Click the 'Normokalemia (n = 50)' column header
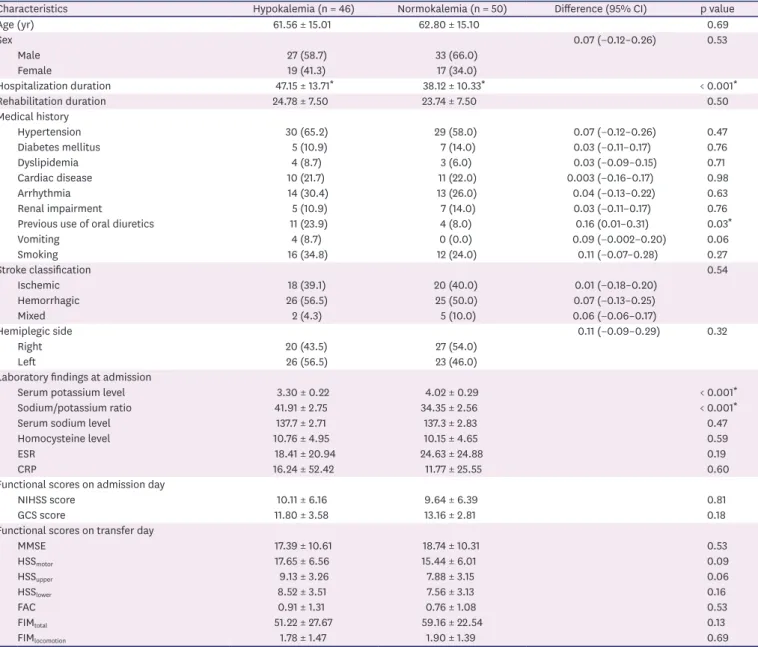 point(452,9)
